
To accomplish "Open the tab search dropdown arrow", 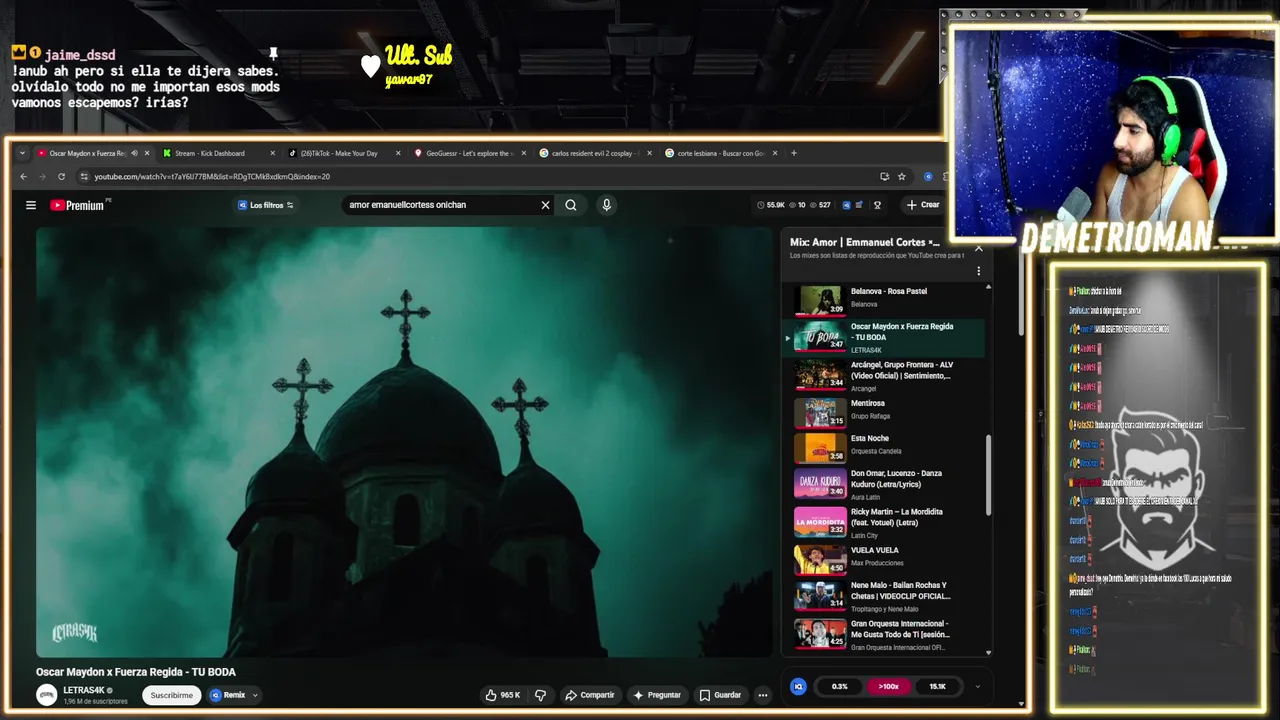I will (x=23, y=153).
